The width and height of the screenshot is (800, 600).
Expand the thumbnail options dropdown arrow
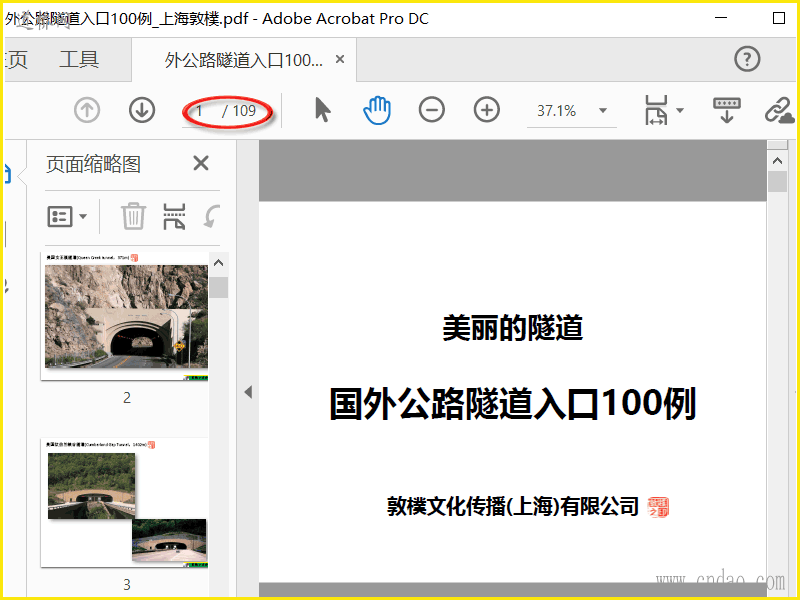83,216
